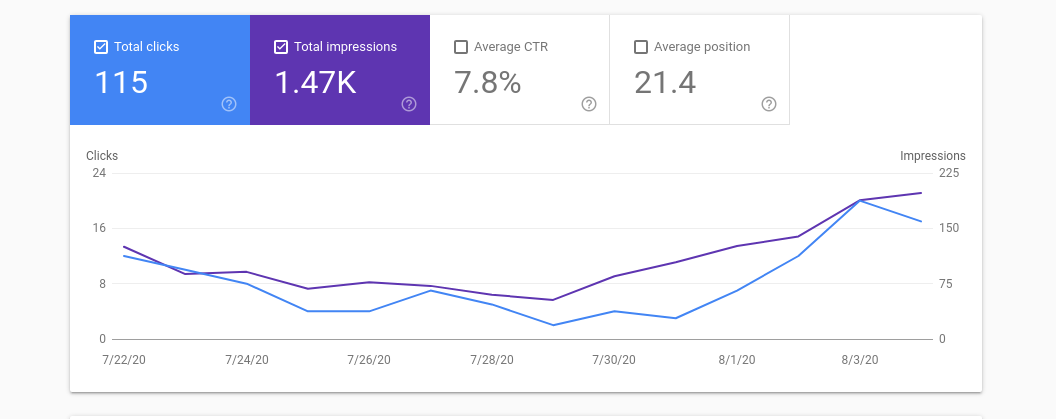The width and height of the screenshot is (1056, 419).
Task: Open help icon on Total impressions card
Action: (409, 104)
